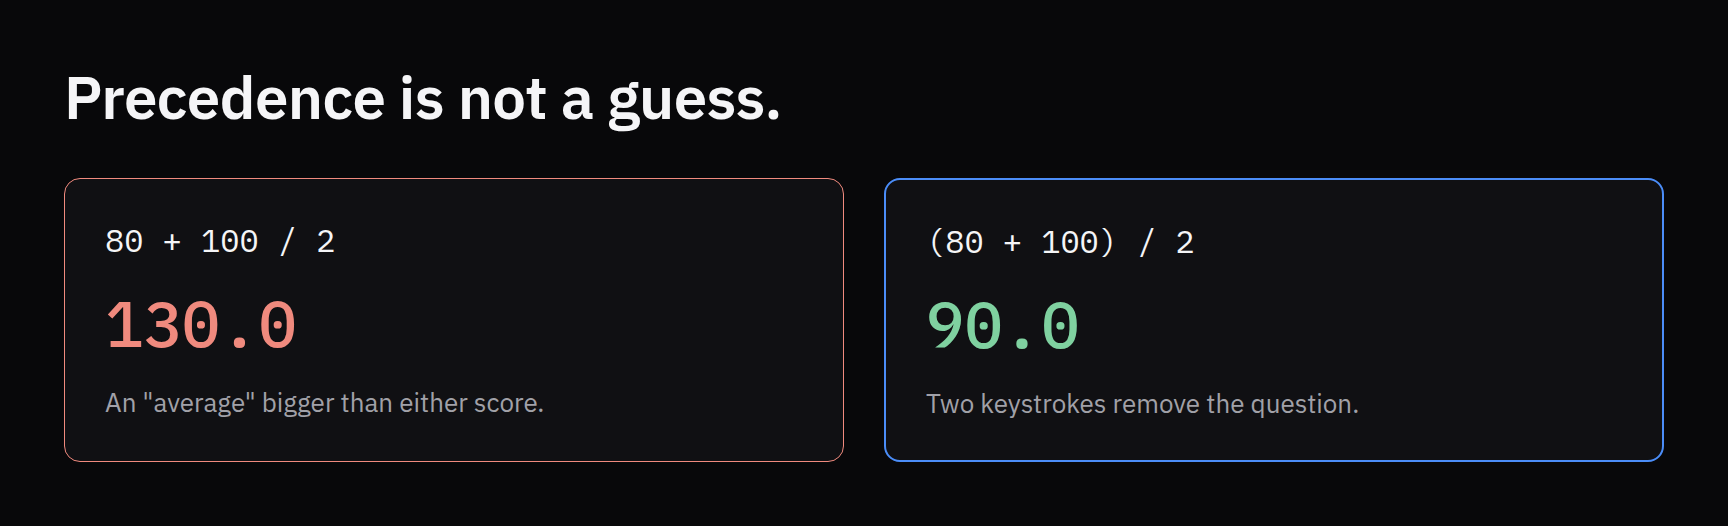Click the red result 130.0
1728x526 pixels.
pyautogui.click(x=201, y=326)
